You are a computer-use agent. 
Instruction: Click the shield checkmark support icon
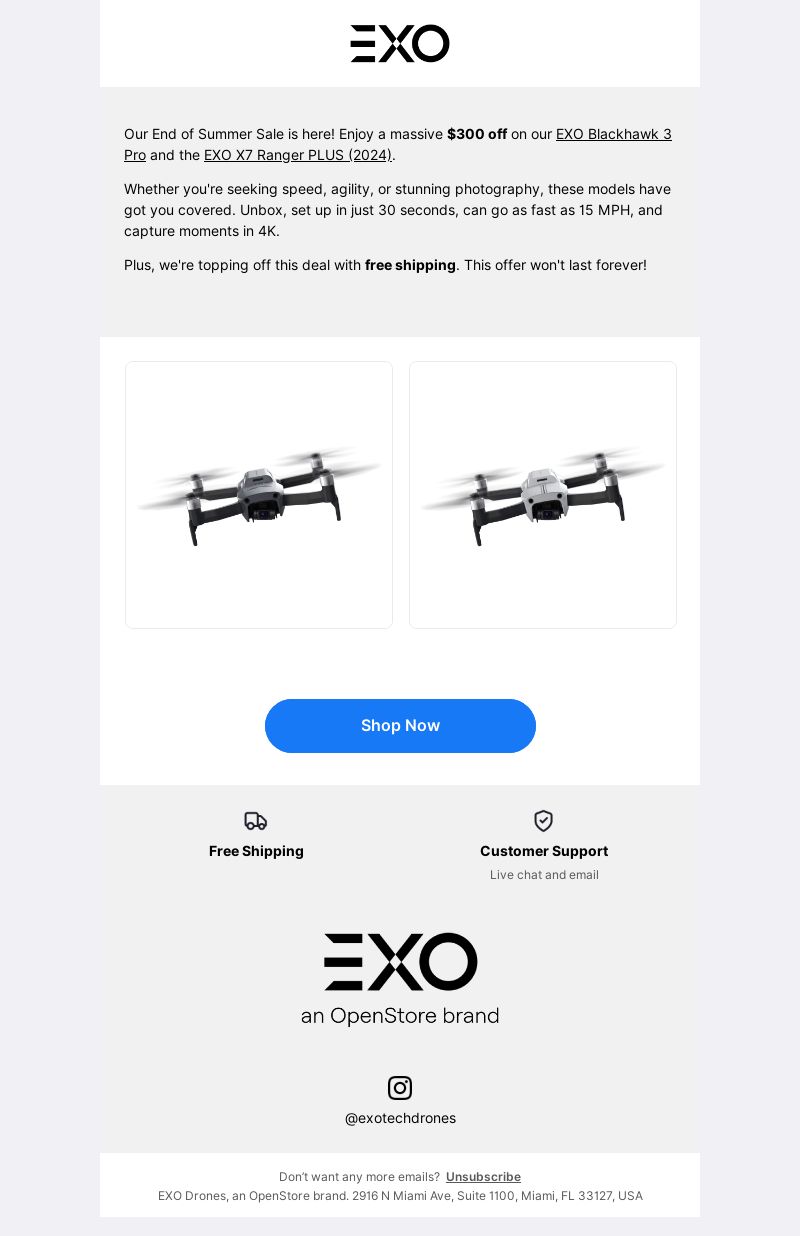pos(544,821)
